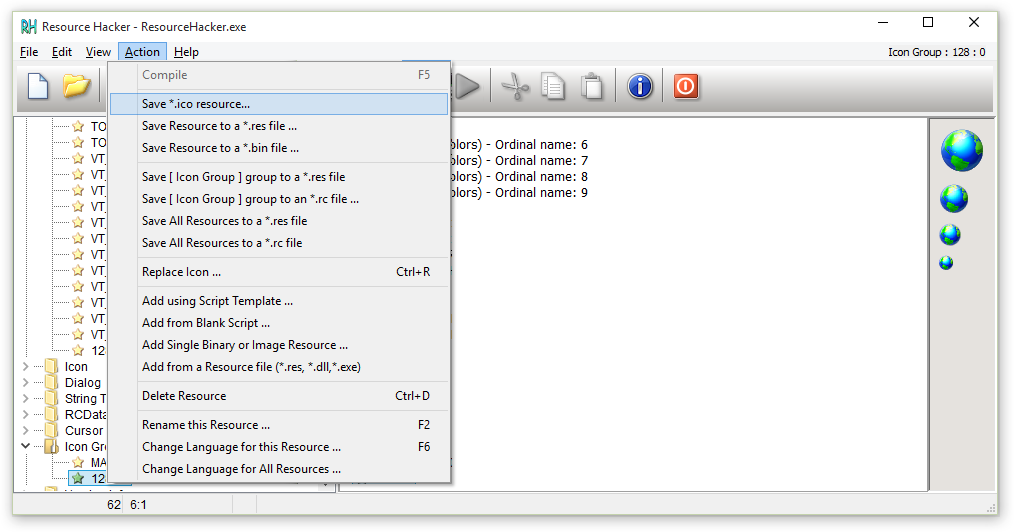The height and width of the screenshot is (532, 1014).
Task: Choose Add Single Binary or Image Resource
Action: 279,345
